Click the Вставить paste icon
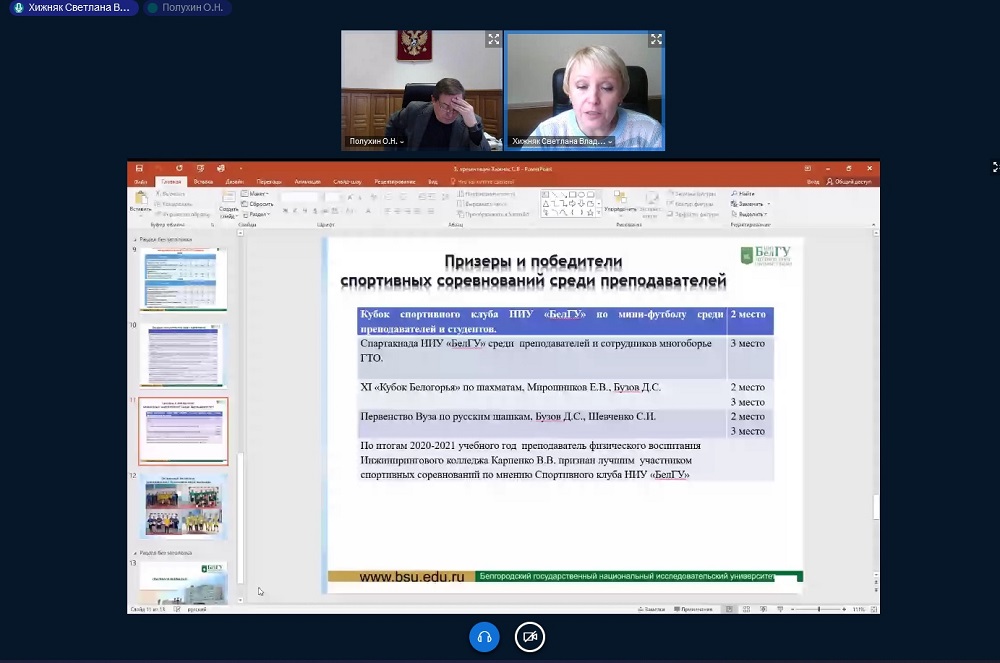The width and height of the screenshot is (1000, 663). [140, 200]
